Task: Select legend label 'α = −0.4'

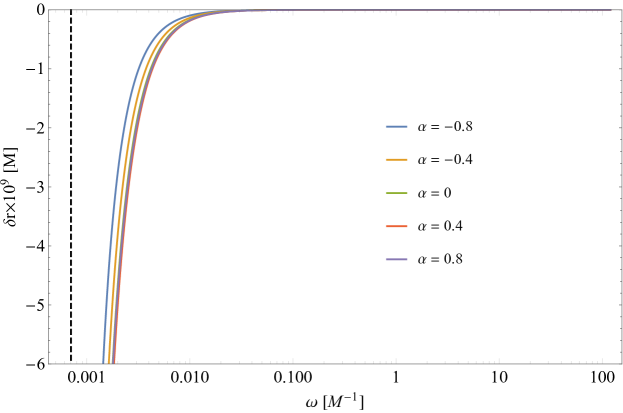Action: tap(445, 160)
